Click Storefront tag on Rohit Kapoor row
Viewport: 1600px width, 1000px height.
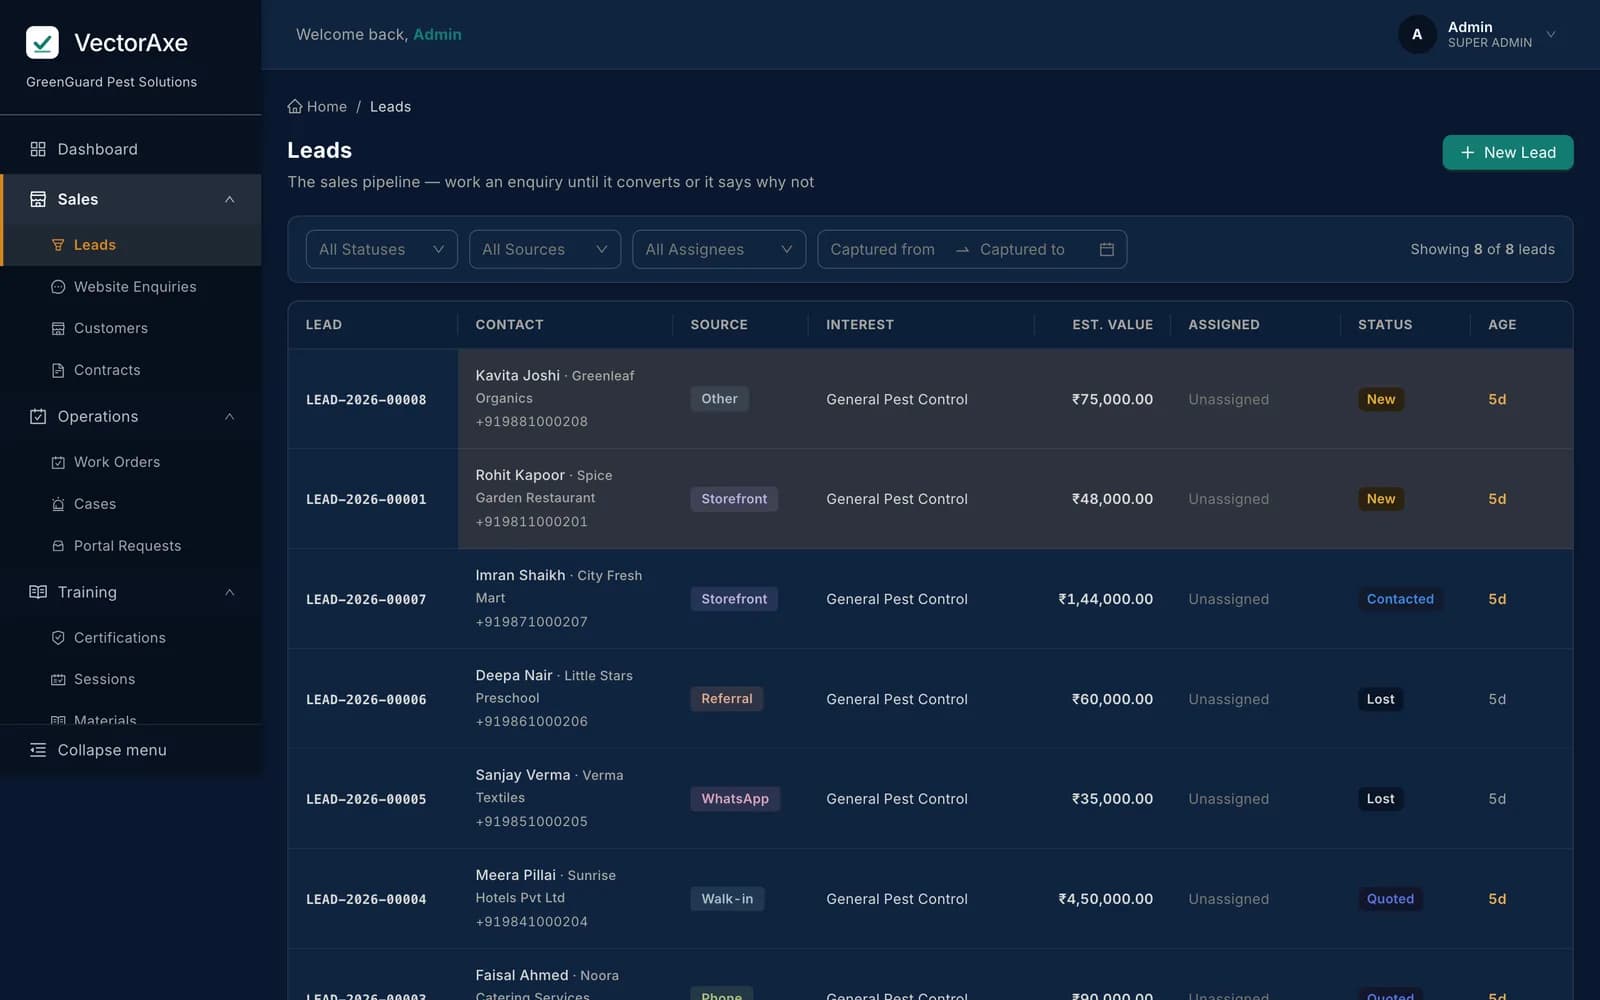pyautogui.click(x=734, y=499)
